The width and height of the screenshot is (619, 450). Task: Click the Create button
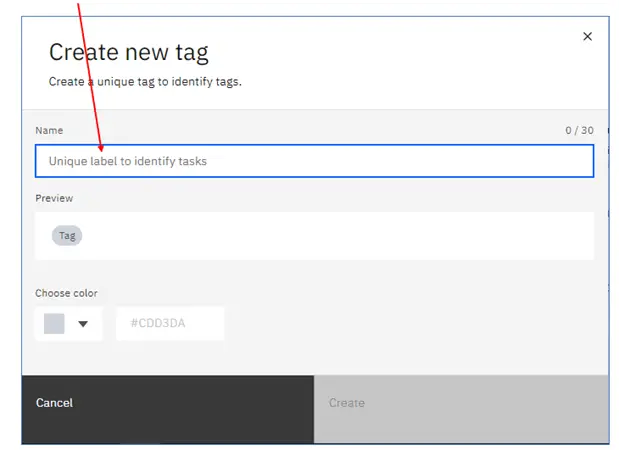461,410
